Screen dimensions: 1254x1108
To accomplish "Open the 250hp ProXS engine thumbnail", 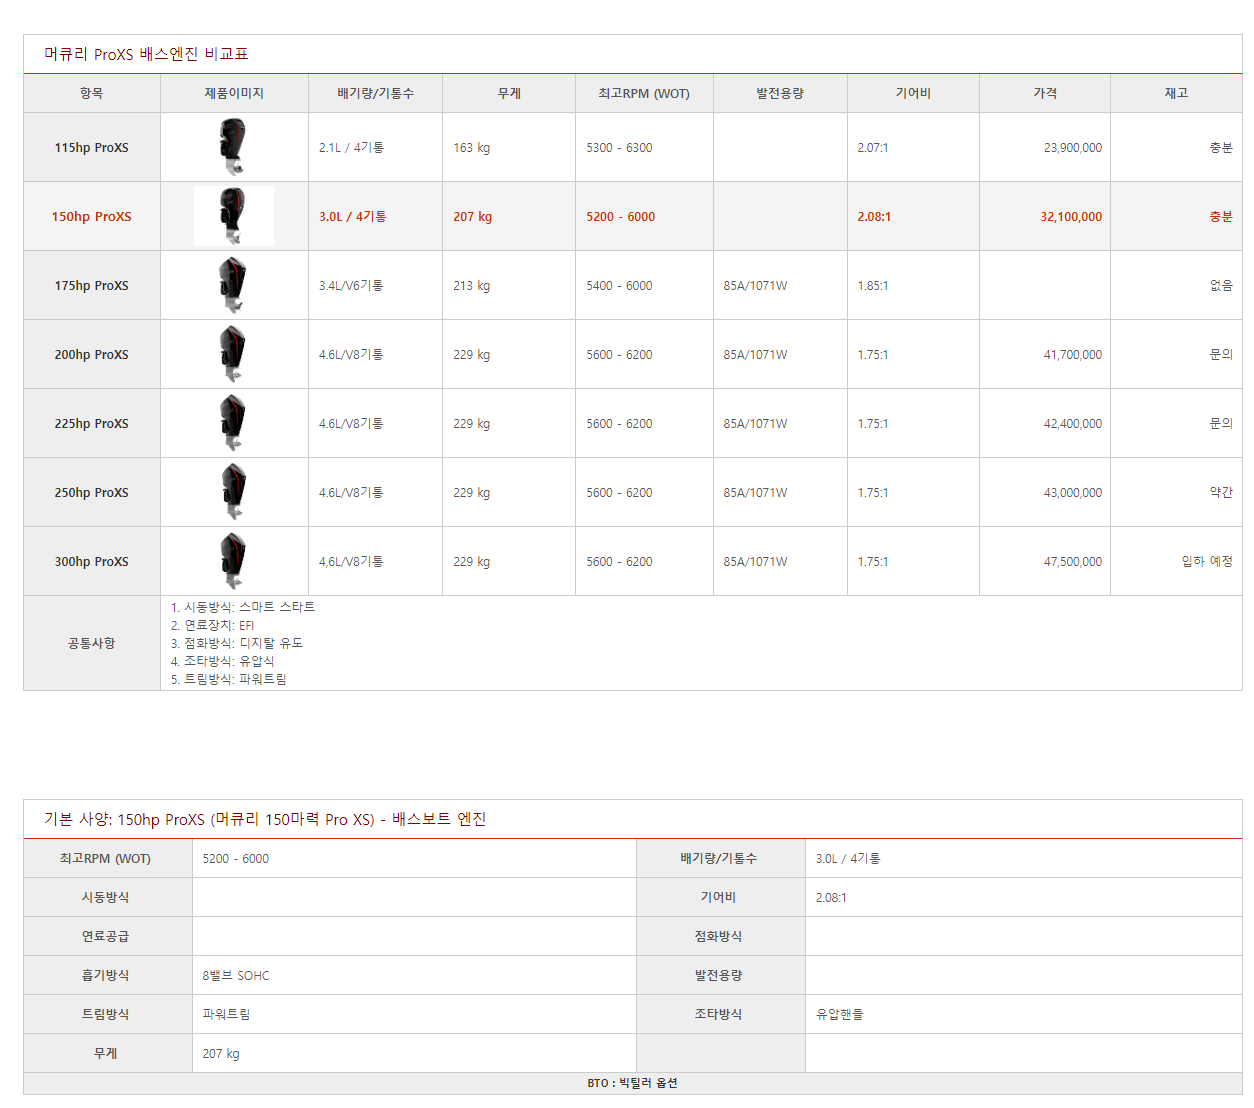I will point(233,492).
